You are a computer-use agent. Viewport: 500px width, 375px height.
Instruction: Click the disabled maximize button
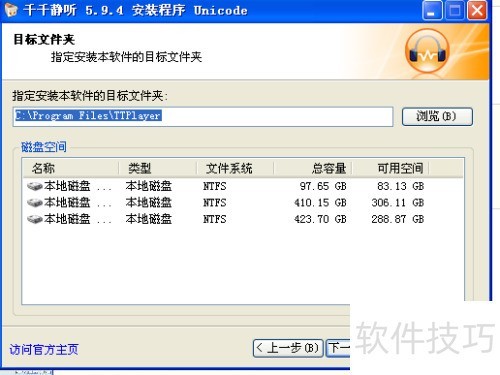pyautogui.click(x=455, y=11)
